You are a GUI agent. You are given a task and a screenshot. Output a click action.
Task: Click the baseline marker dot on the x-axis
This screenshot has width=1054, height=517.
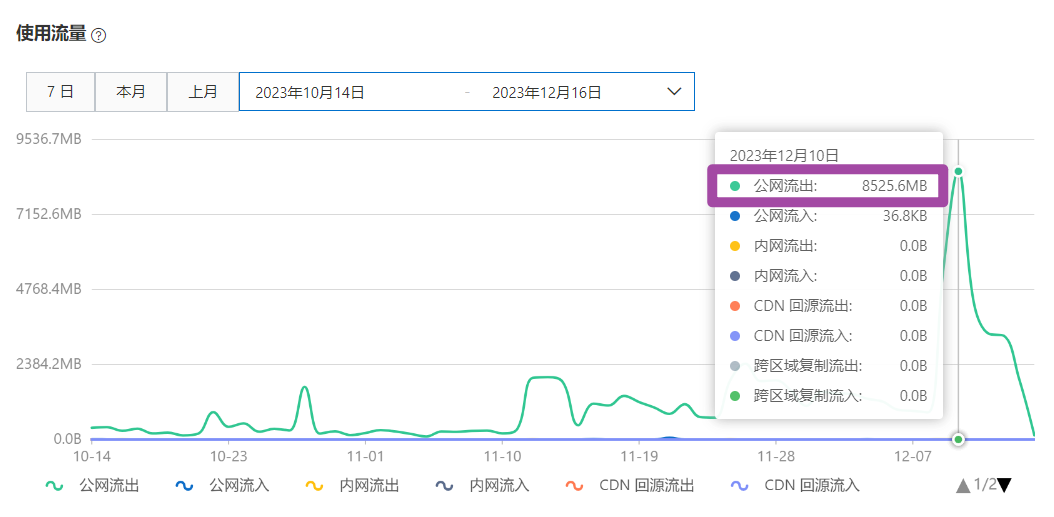coord(958,439)
